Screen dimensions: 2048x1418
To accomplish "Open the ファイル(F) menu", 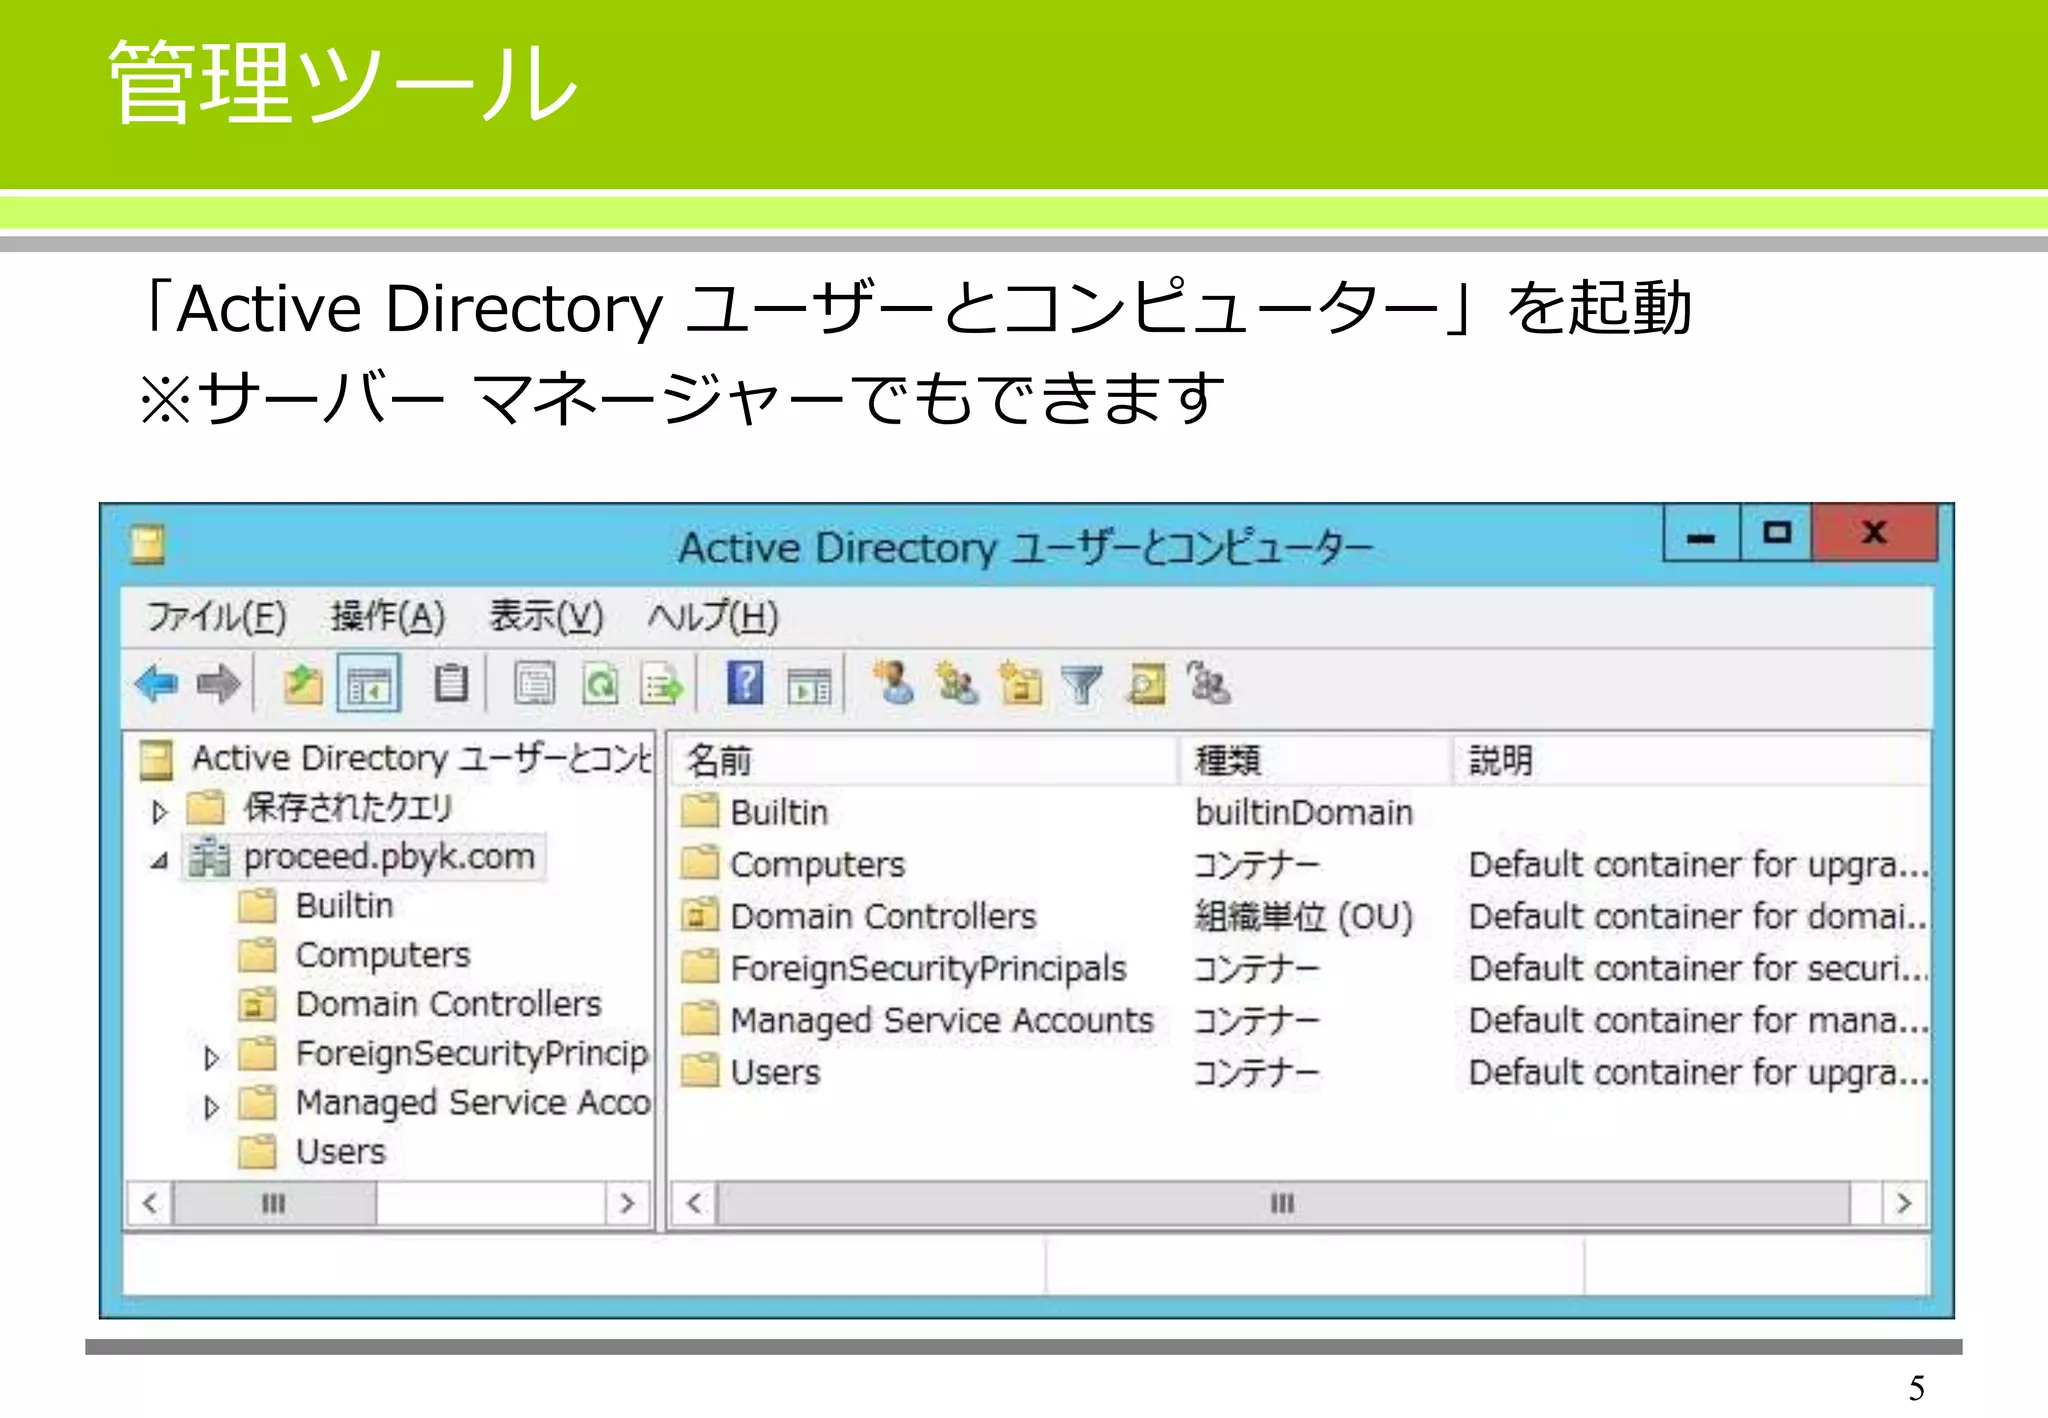I will click(217, 617).
